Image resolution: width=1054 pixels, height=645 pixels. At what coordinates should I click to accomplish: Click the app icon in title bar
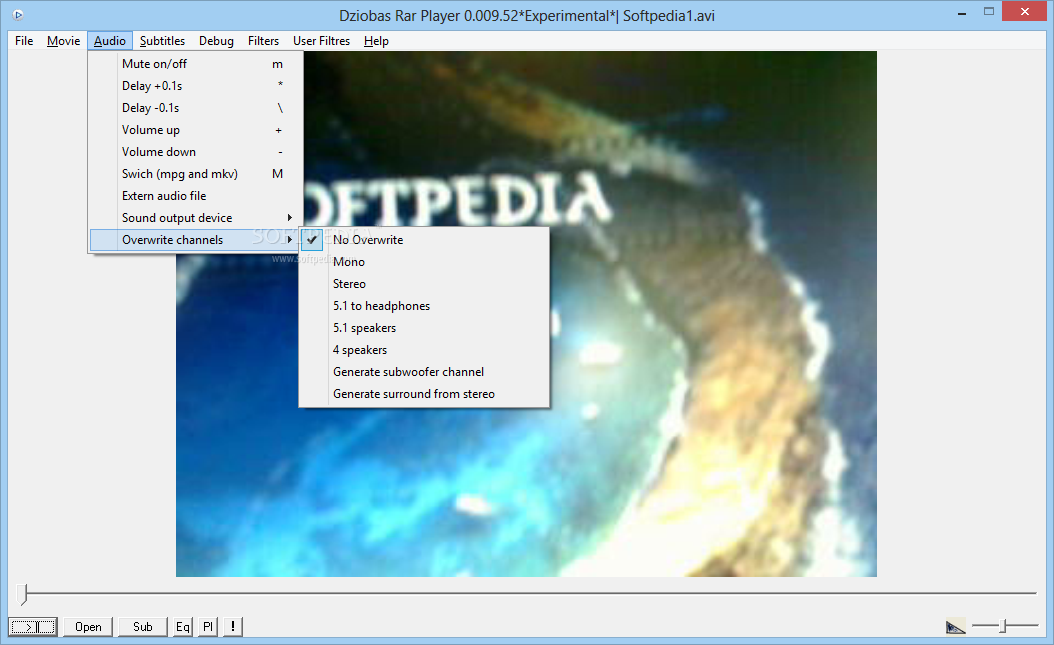pos(18,14)
